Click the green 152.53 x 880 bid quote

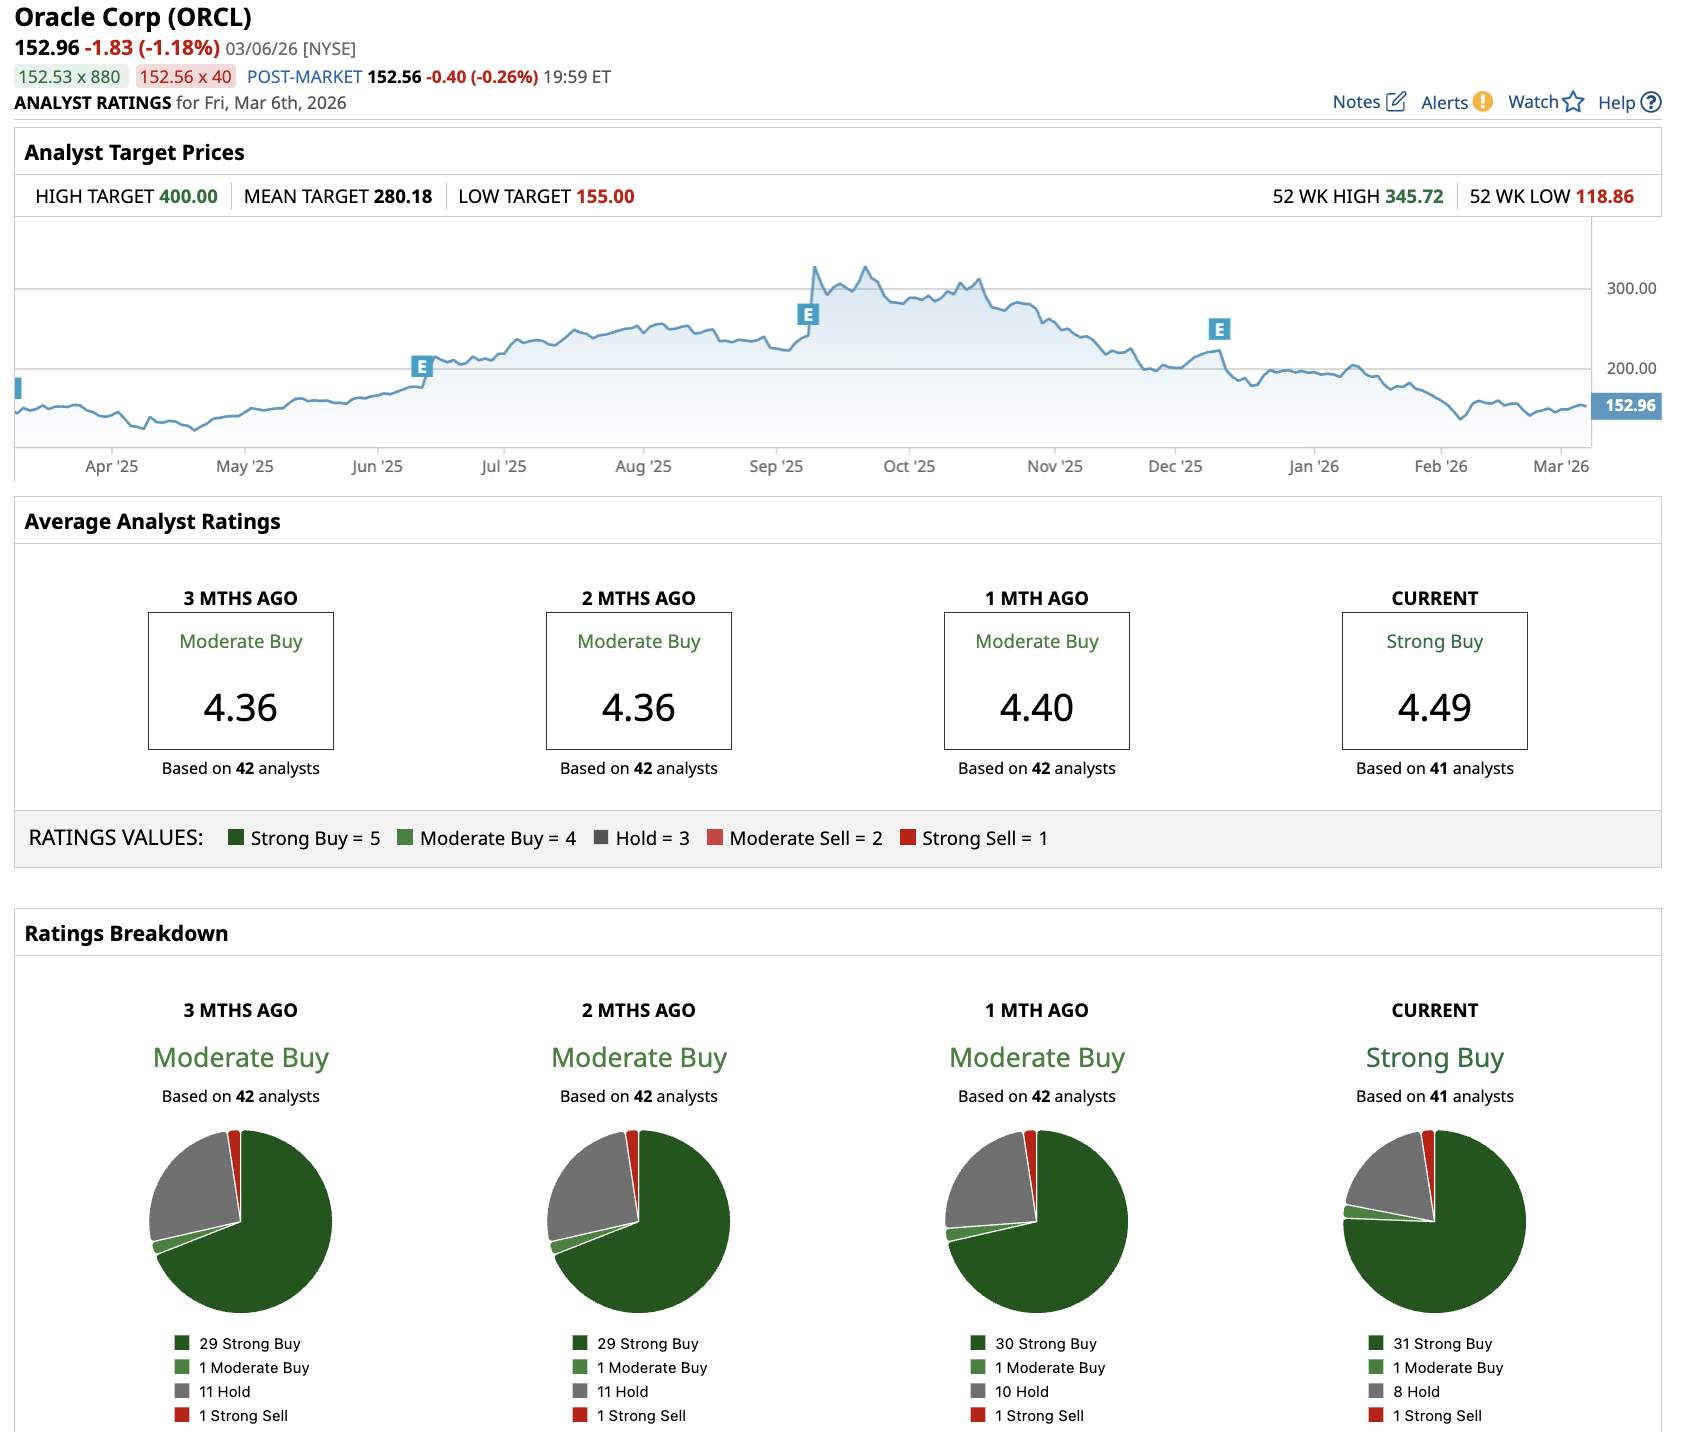tap(70, 76)
